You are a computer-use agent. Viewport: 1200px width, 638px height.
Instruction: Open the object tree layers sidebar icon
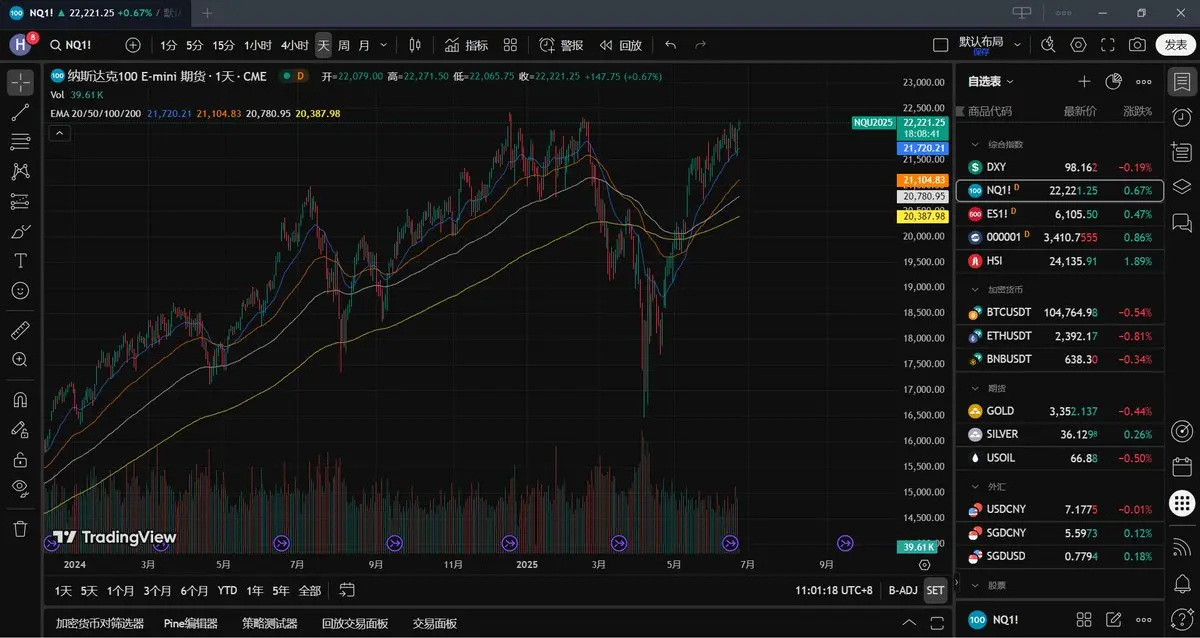1181,186
